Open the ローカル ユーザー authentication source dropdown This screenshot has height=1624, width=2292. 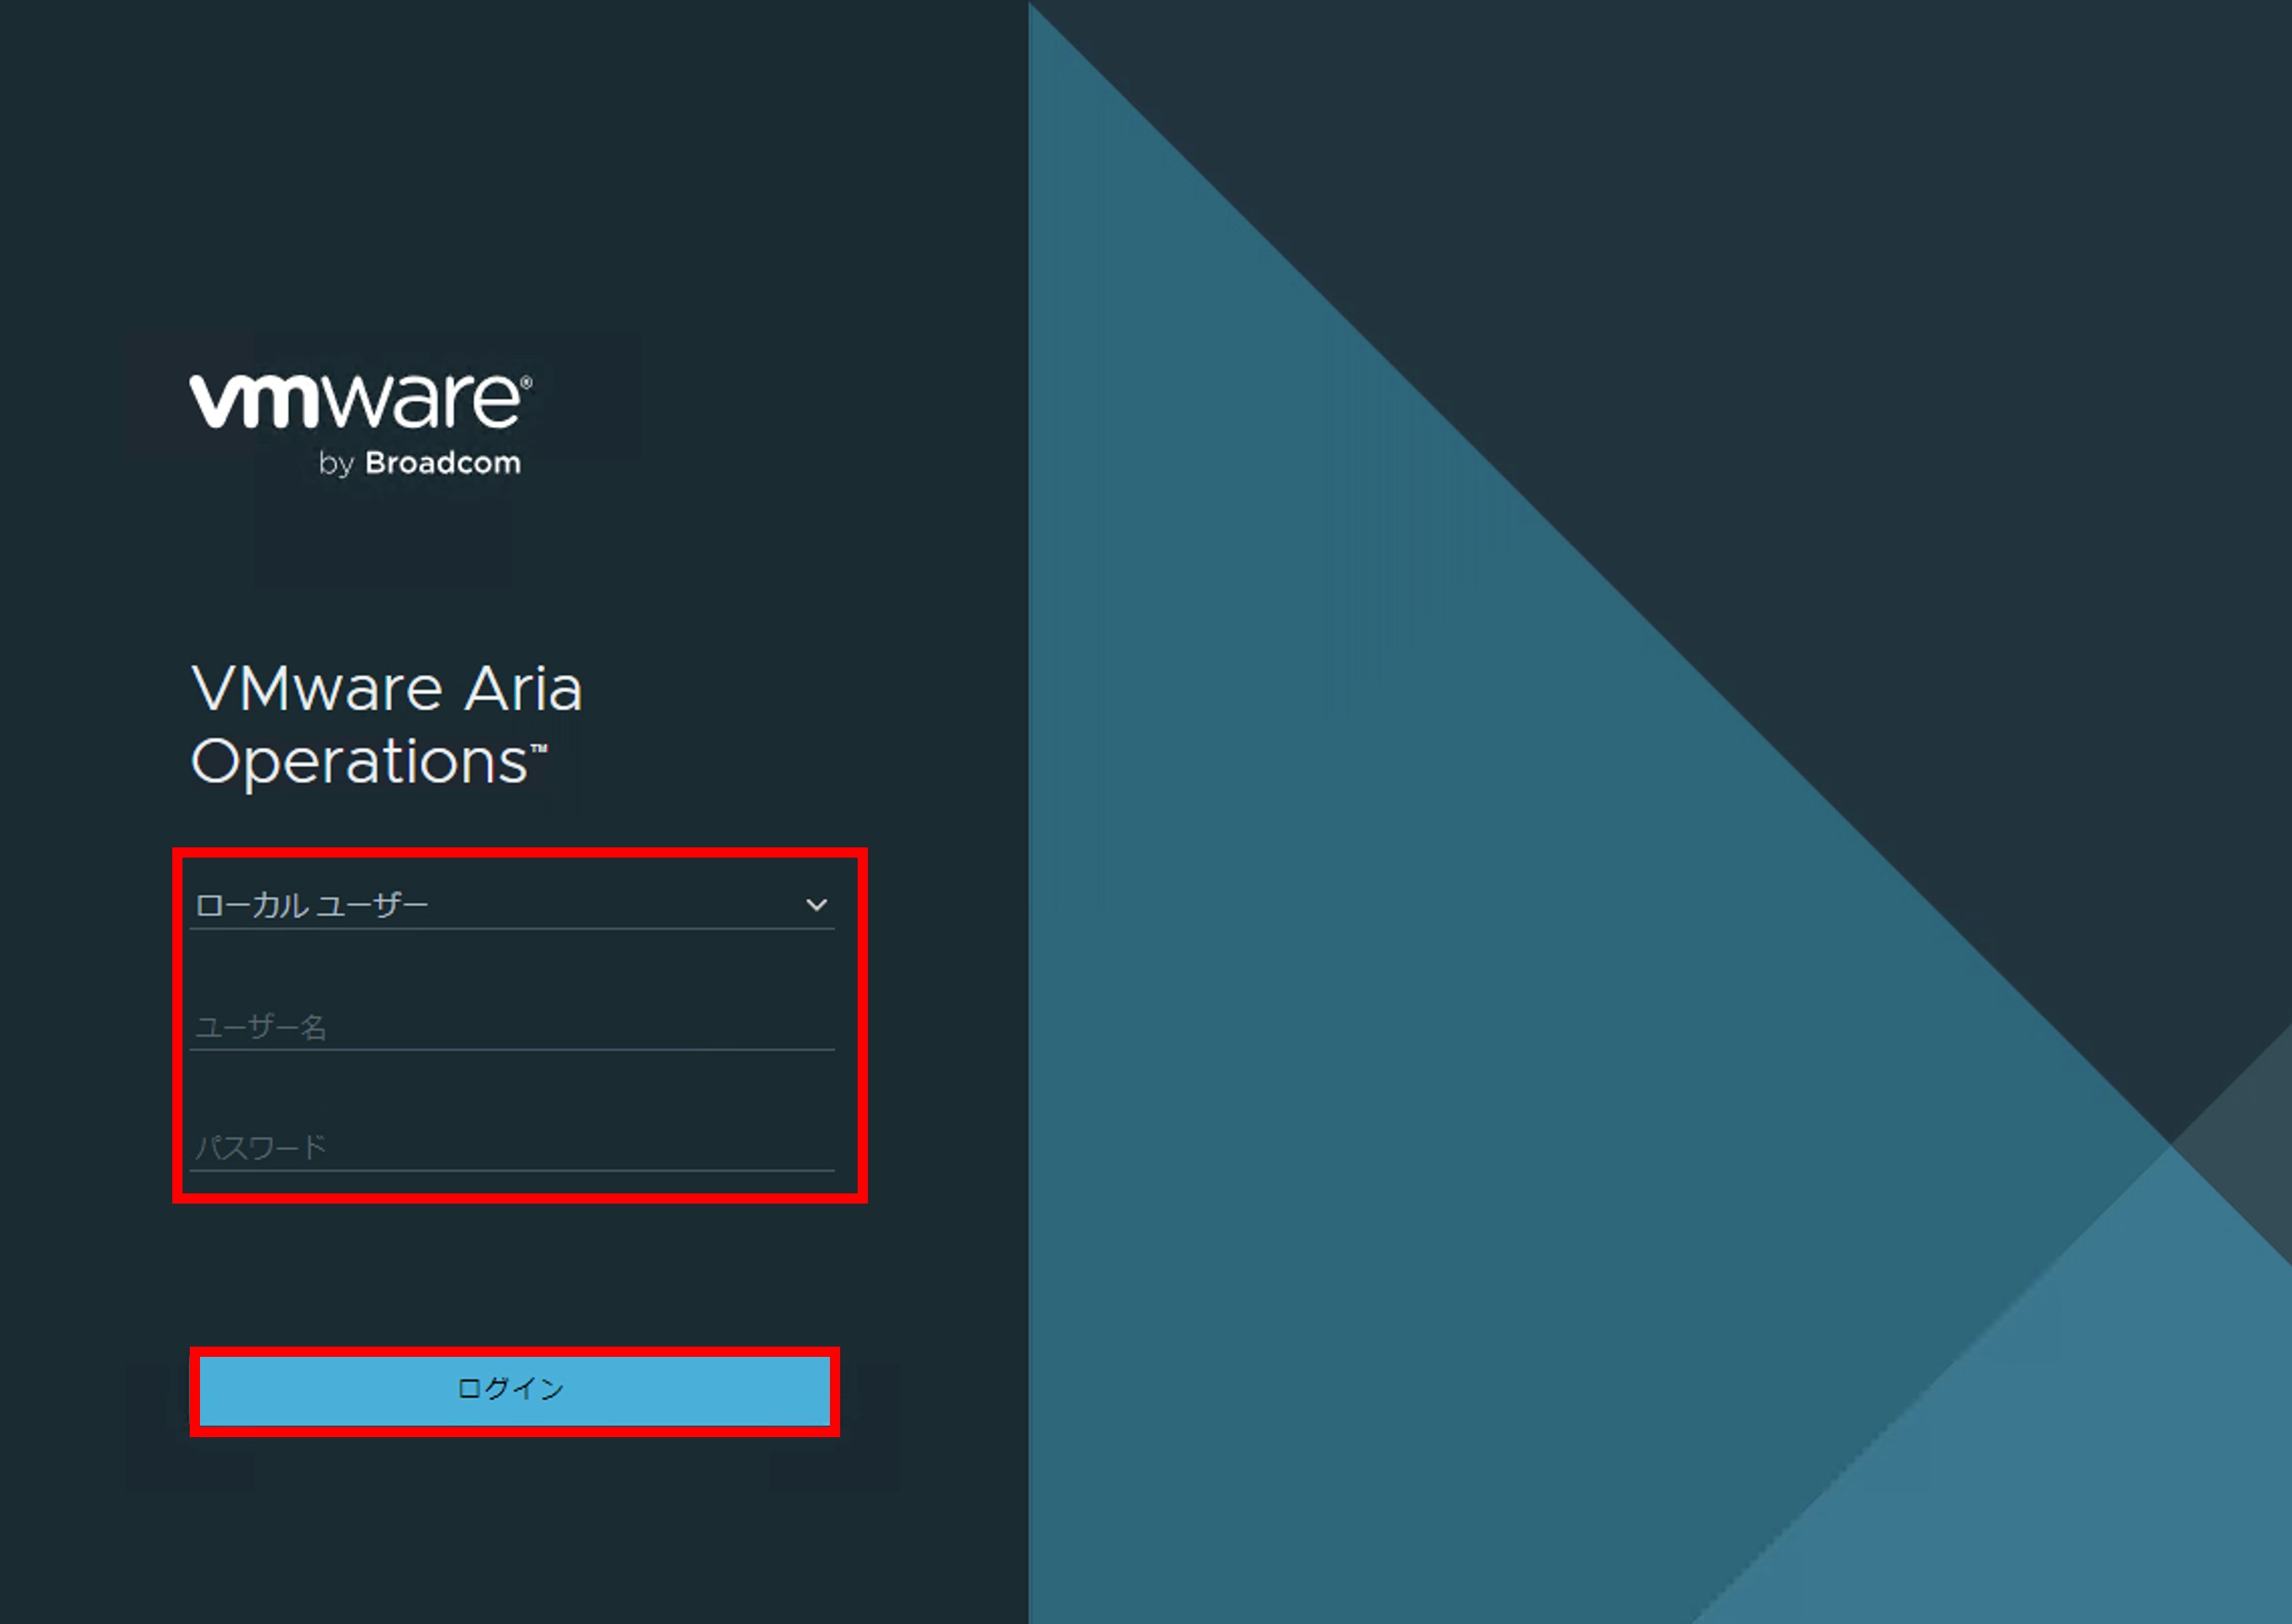tap(512, 905)
